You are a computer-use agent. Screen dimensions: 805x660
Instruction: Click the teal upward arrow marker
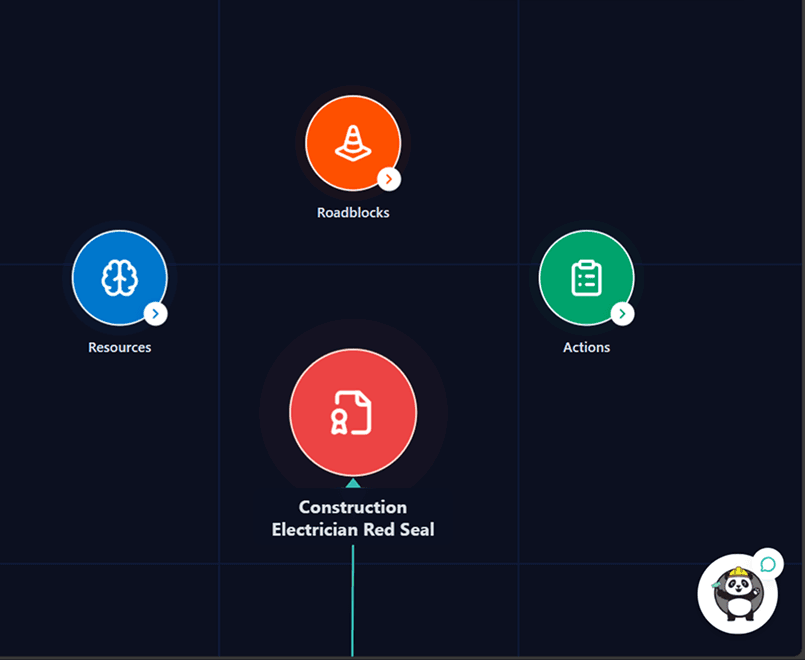352,481
